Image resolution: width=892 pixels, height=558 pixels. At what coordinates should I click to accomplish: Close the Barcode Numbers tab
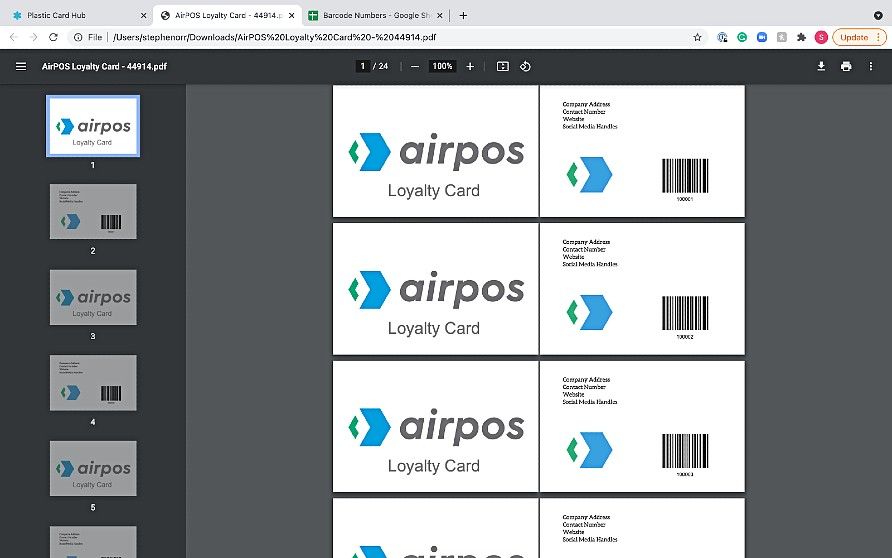click(x=439, y=15)
